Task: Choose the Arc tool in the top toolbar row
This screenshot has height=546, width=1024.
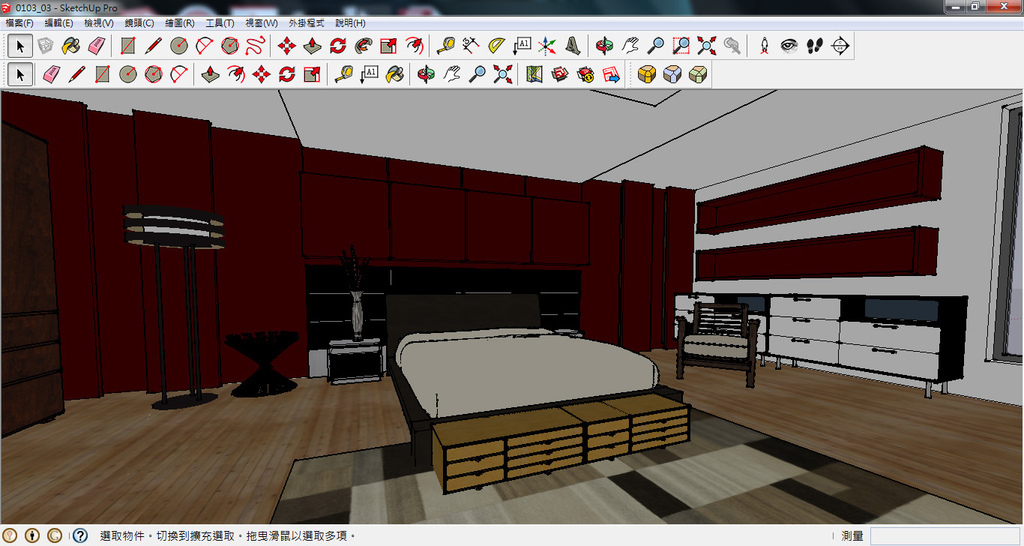Action: click(x=204, y=46)
